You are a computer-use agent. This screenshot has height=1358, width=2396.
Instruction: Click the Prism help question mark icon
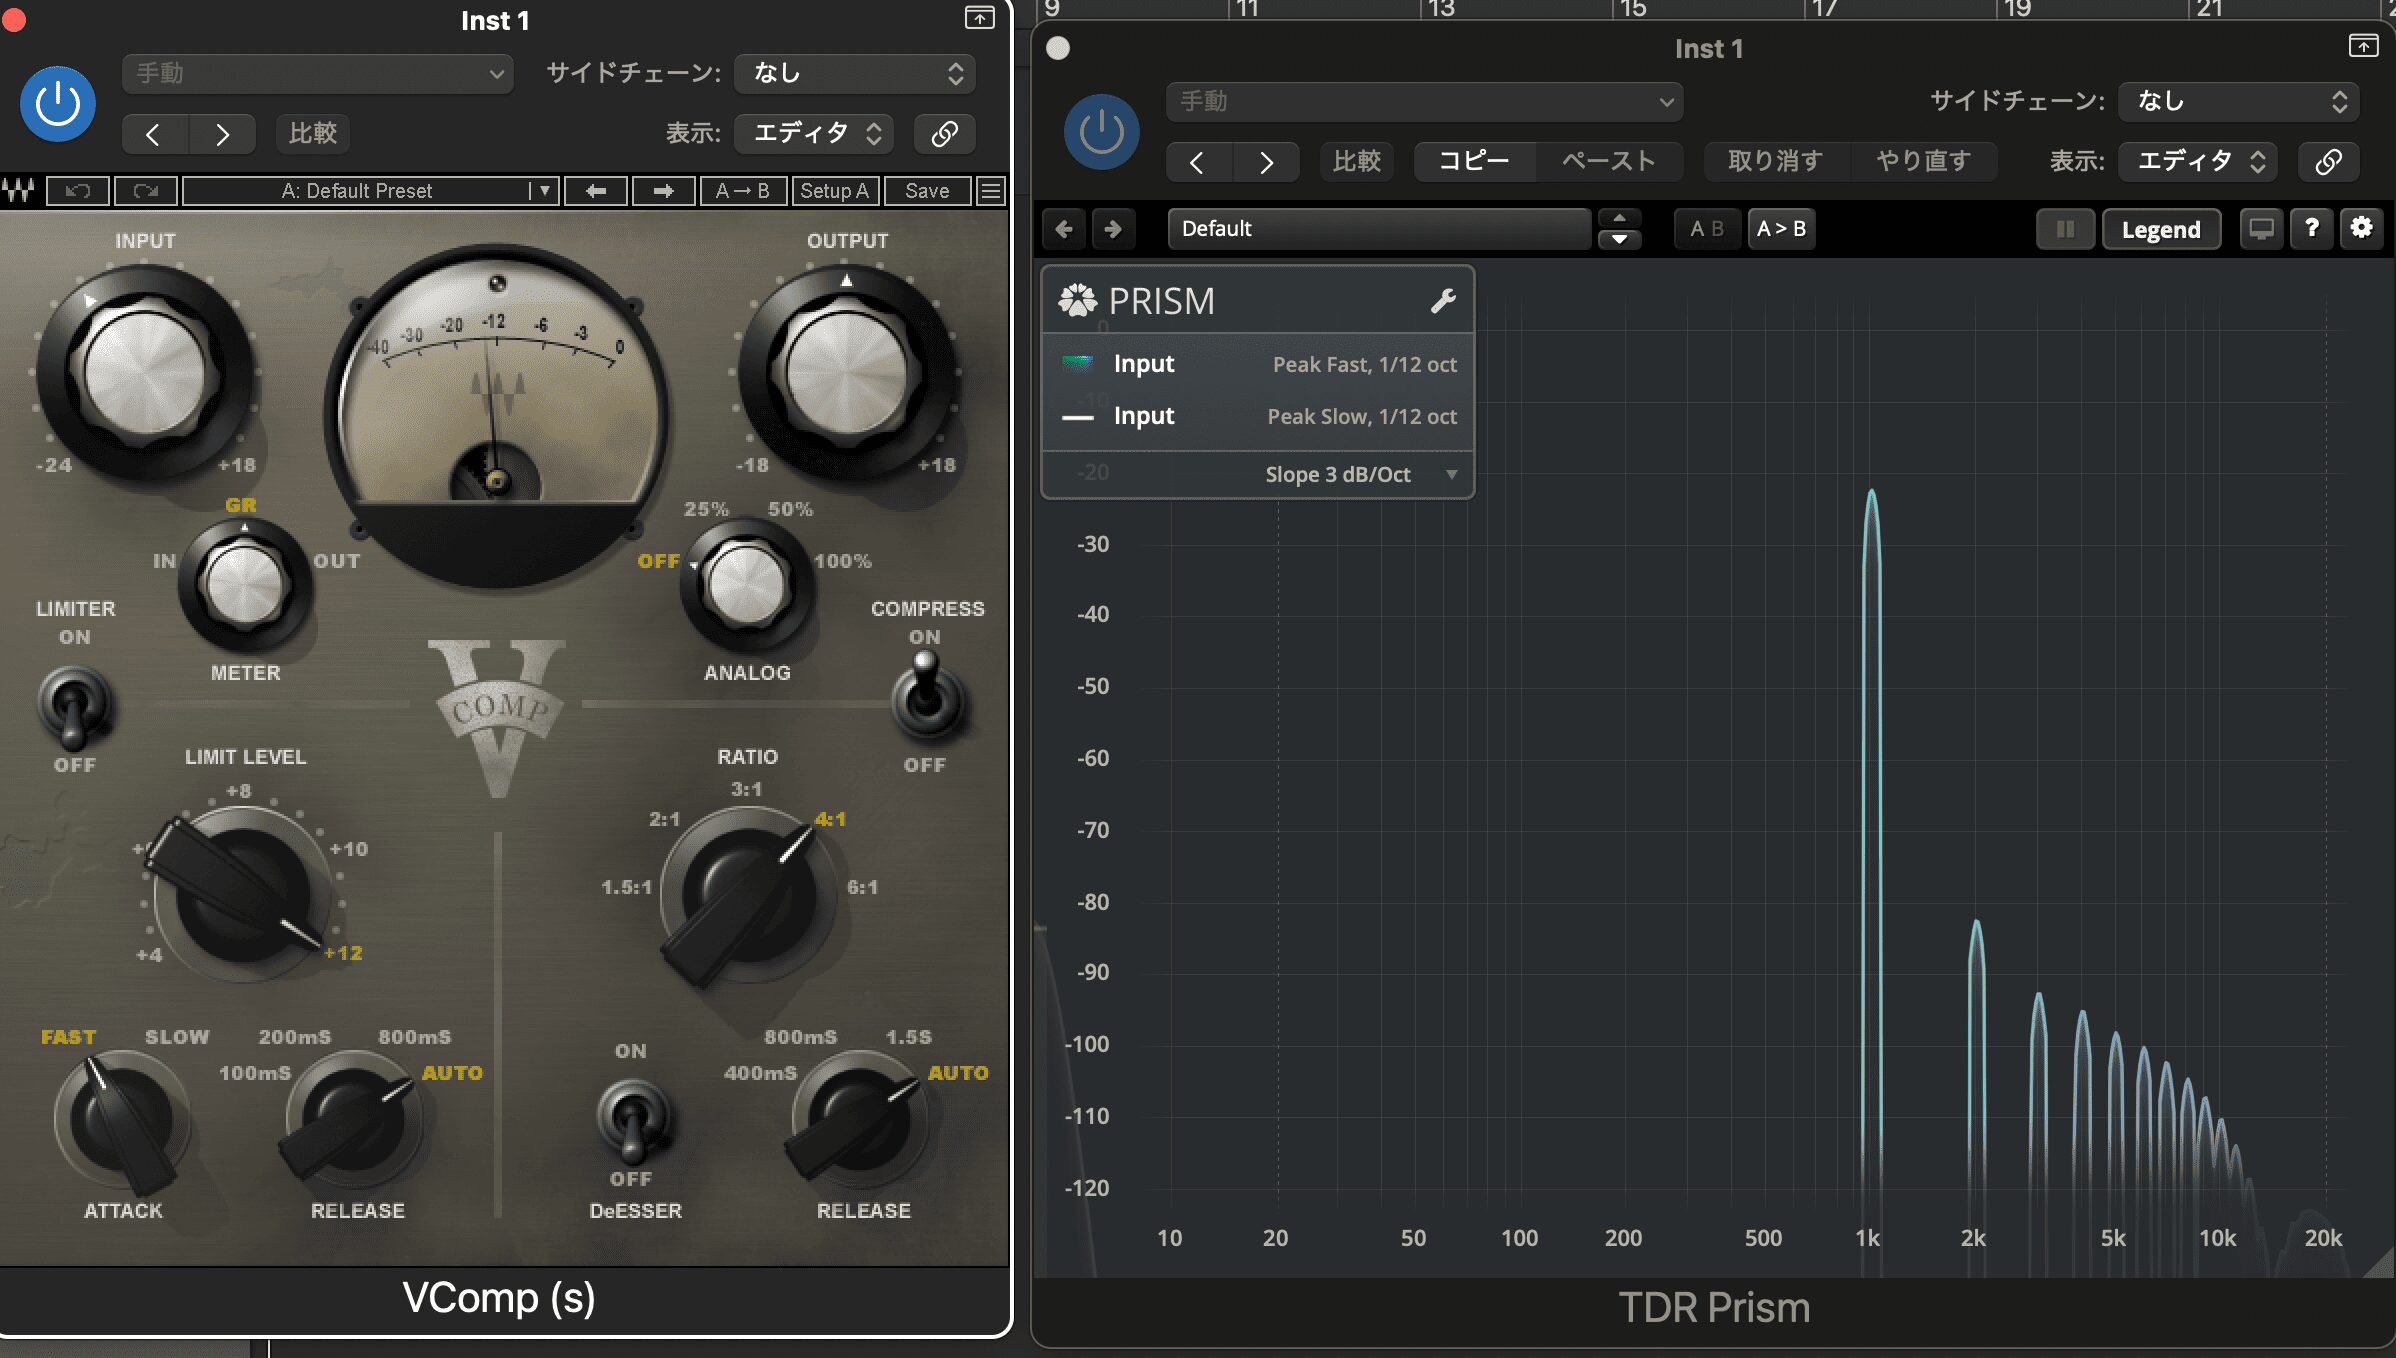(x=2311, y=229)
